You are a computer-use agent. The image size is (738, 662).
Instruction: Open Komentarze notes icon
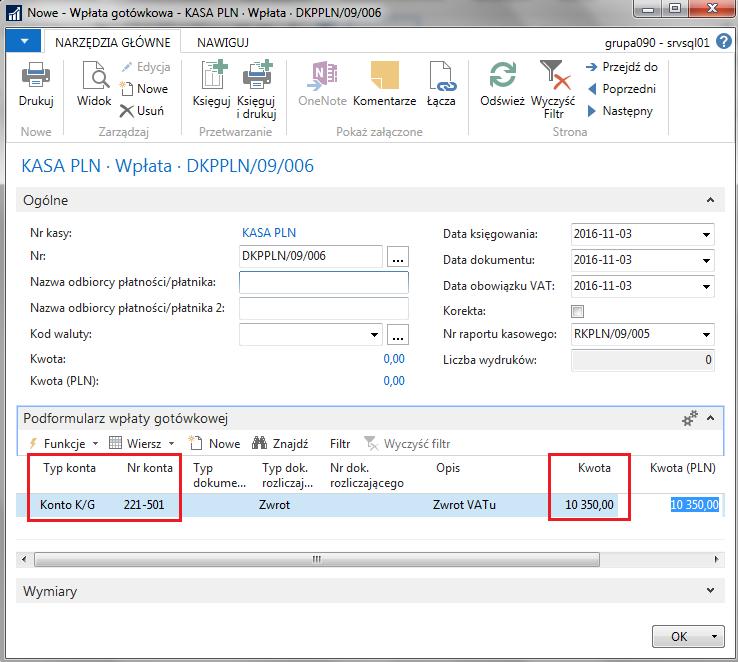click(x=385, y=75)
